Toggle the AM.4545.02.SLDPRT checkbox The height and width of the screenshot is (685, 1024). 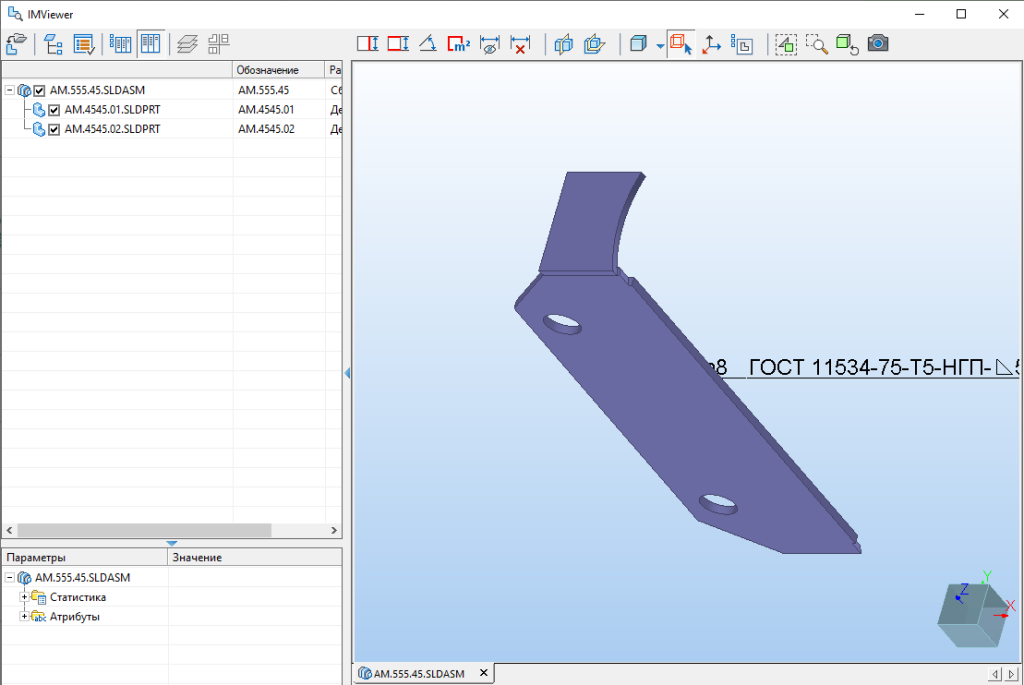[55, 129]
